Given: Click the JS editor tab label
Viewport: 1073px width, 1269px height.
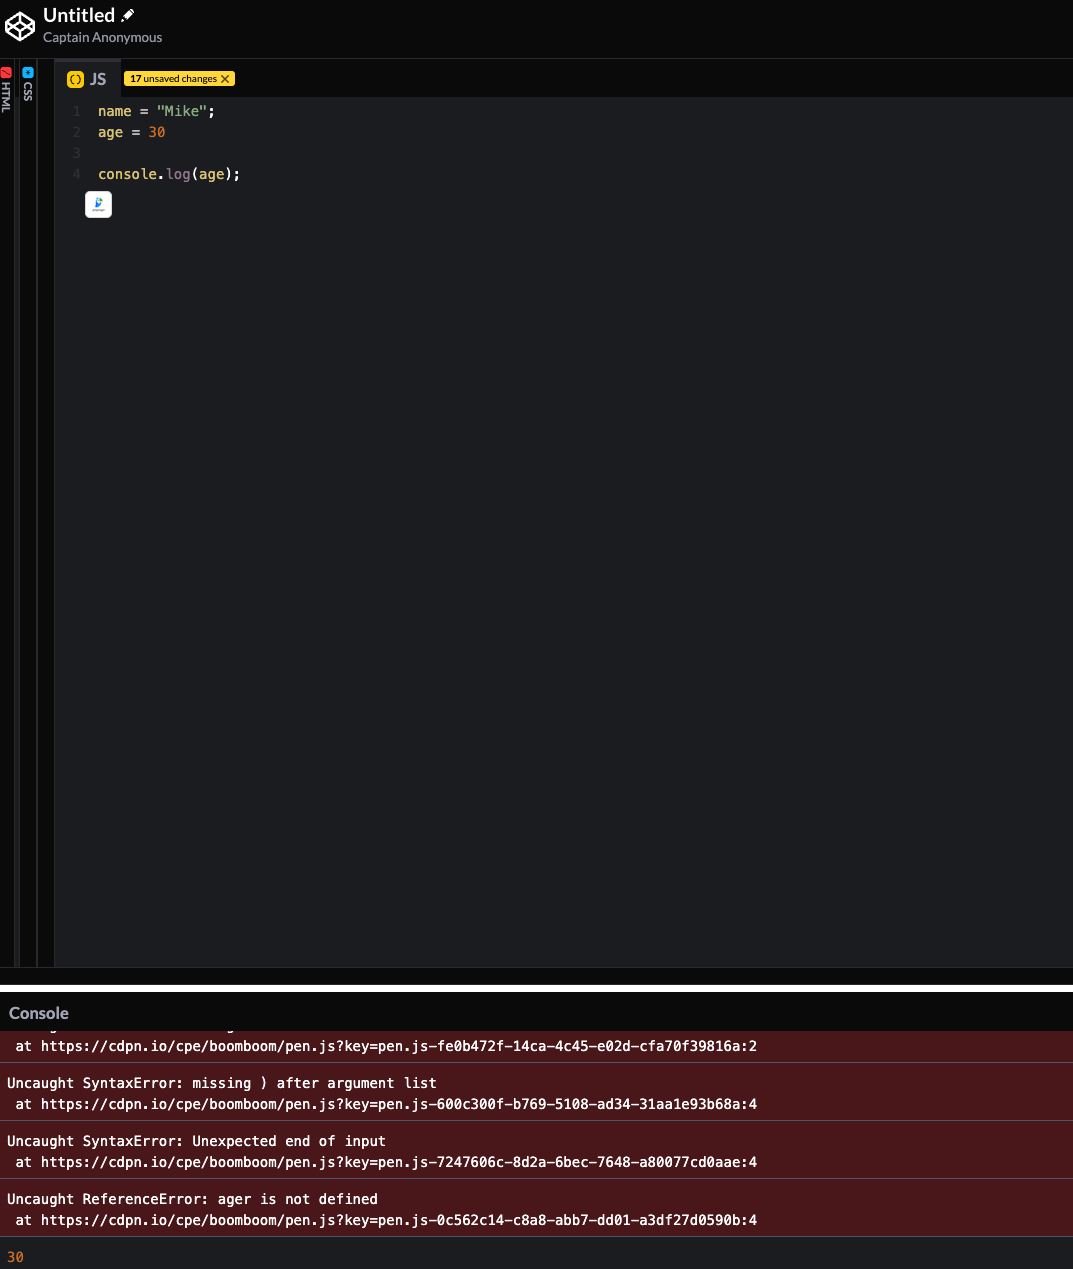Looking at the screenshot, I should (x=98, y=79).
